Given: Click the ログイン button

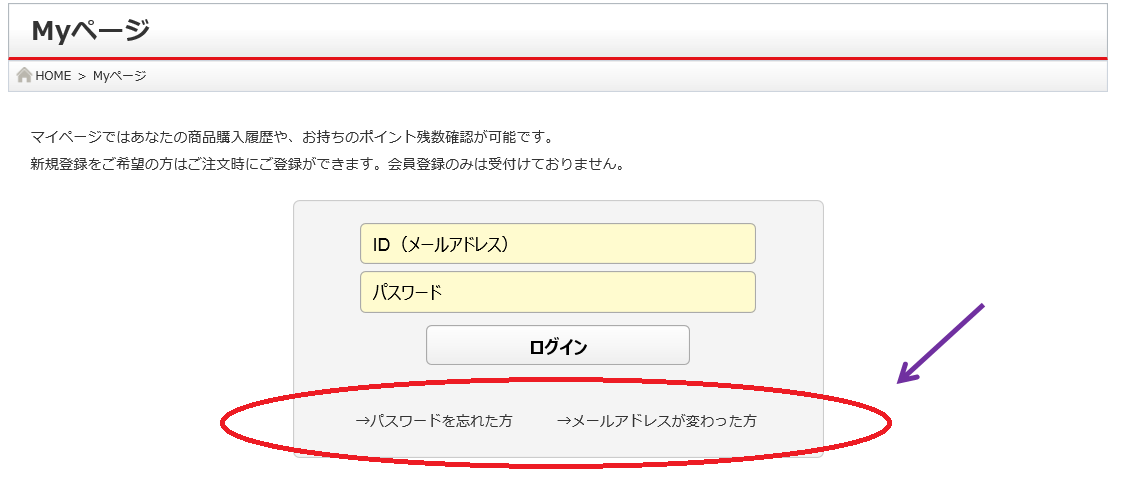Looking at the screenshot, I should [557, 345].
